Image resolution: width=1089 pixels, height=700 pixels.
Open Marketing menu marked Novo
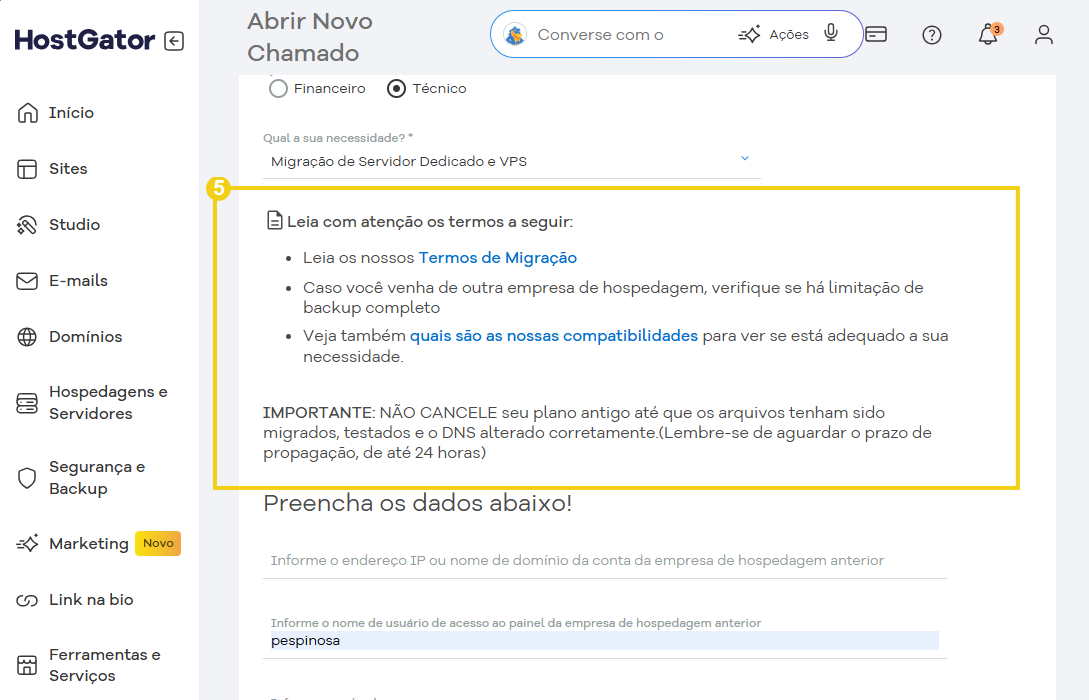pos(89,544)
